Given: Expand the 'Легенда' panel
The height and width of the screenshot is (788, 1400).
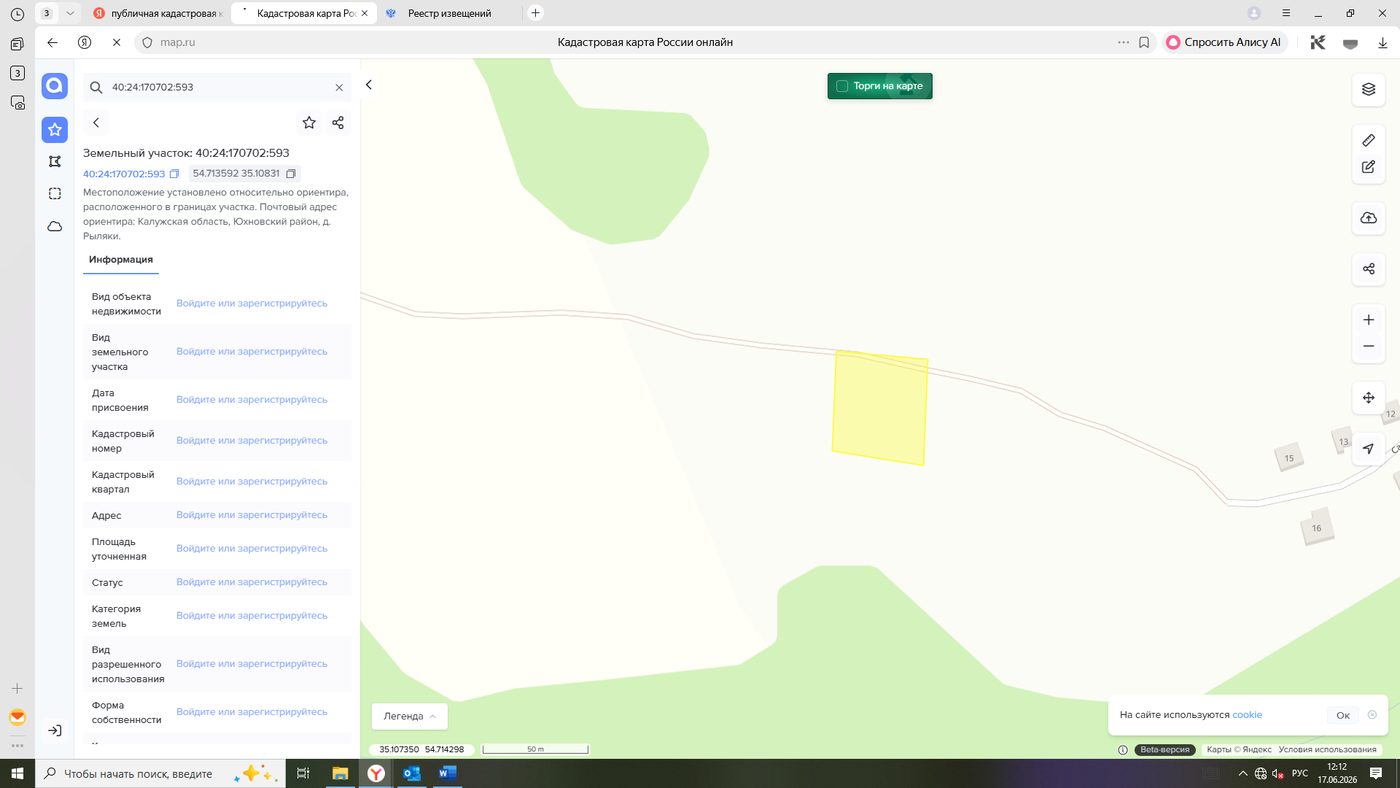Looking at the screenshot, I should (409, 716).
